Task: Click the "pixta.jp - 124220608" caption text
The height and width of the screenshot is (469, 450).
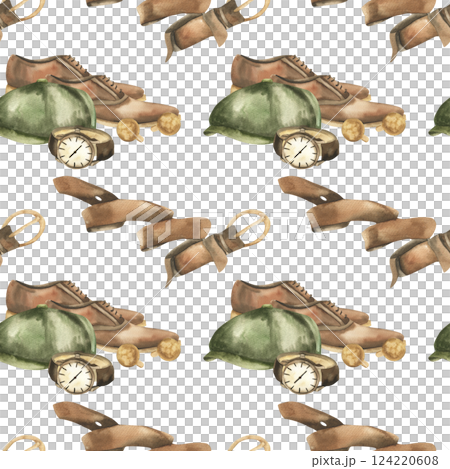Action: coord(375,461)
